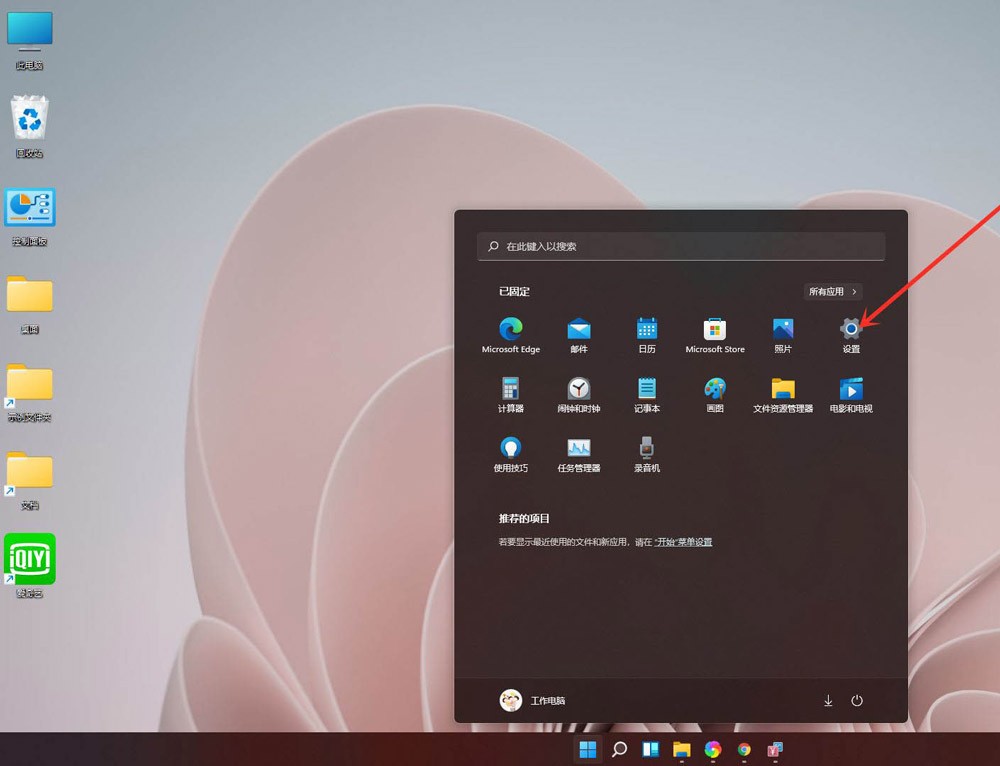
Task: Open Microsoft Edge from the Start menu
Action: pyautogui.click(x=511, y=327)
